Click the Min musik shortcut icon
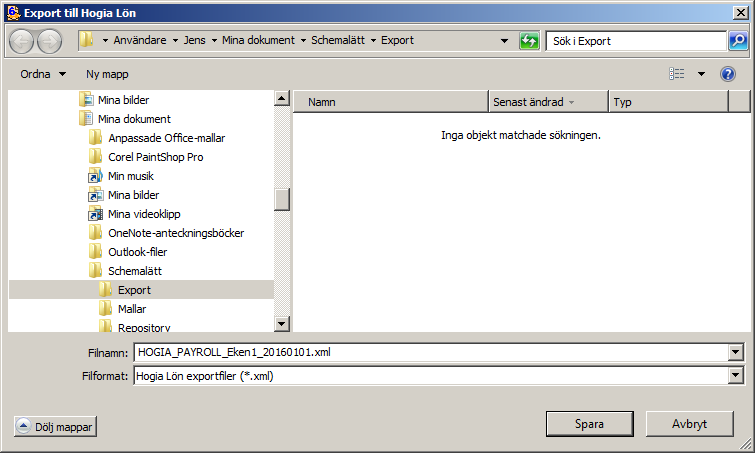755x453 pixels. pyautogui.click(x=95, y=176)
